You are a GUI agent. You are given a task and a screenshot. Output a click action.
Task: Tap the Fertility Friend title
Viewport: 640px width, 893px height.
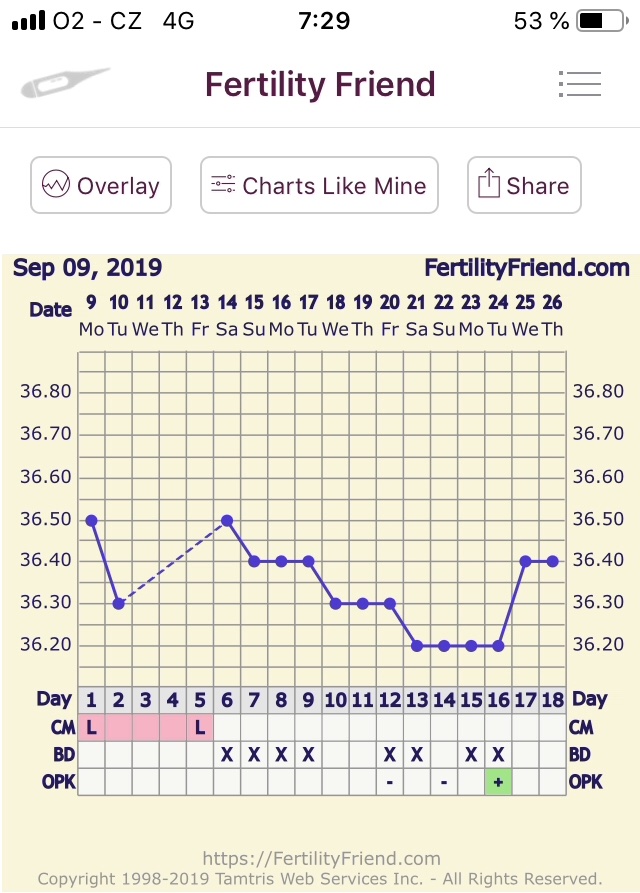[320, 84]
